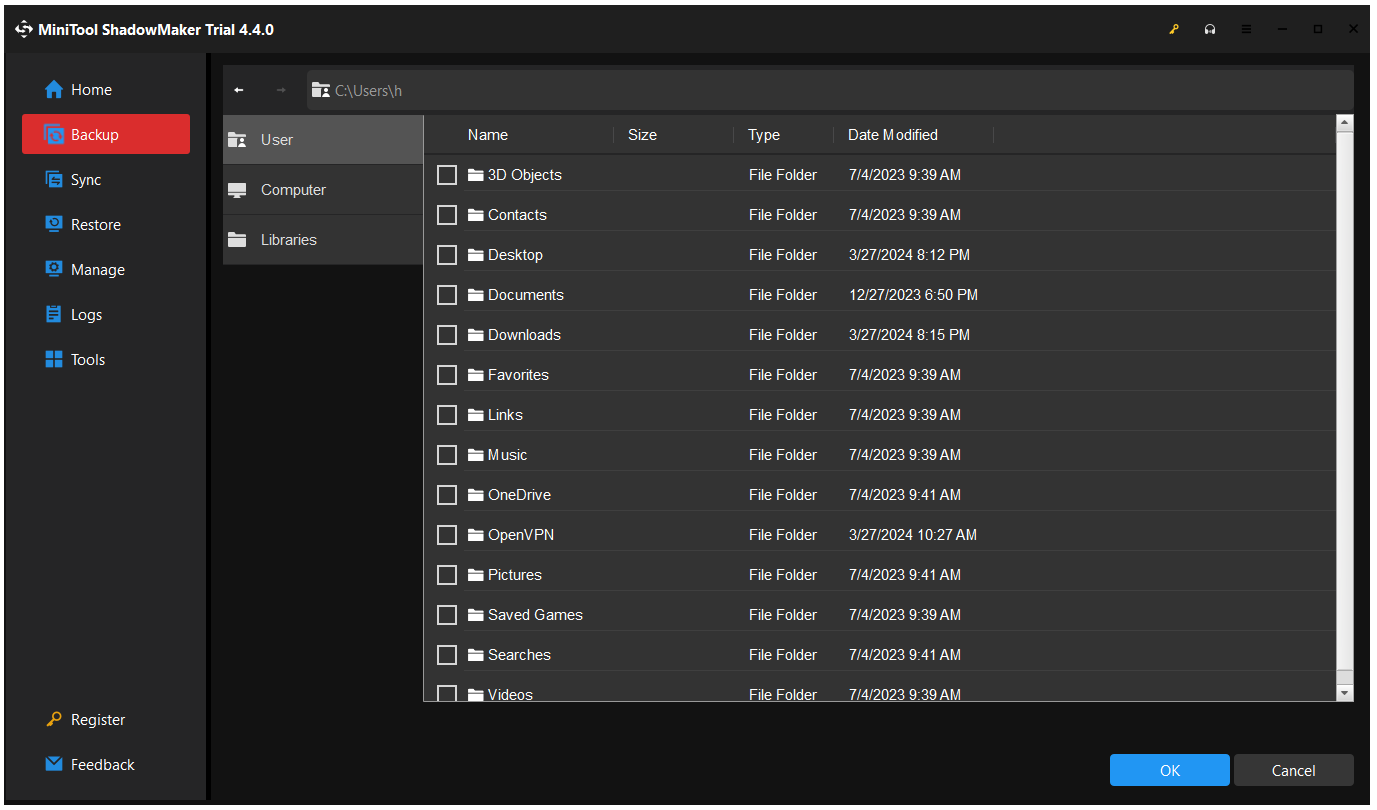Screen dimensions: 1377x810
Task: Click the scrollbar down arrow
Action: [x=1344, y=692]
